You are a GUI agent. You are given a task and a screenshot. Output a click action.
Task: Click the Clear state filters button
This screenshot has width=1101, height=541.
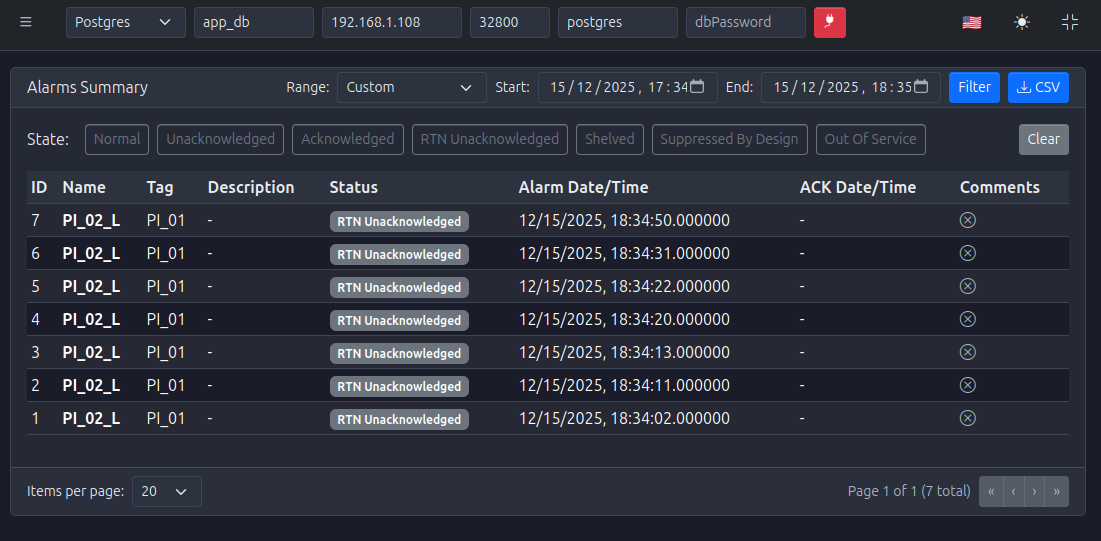(x=1043, y=139)
